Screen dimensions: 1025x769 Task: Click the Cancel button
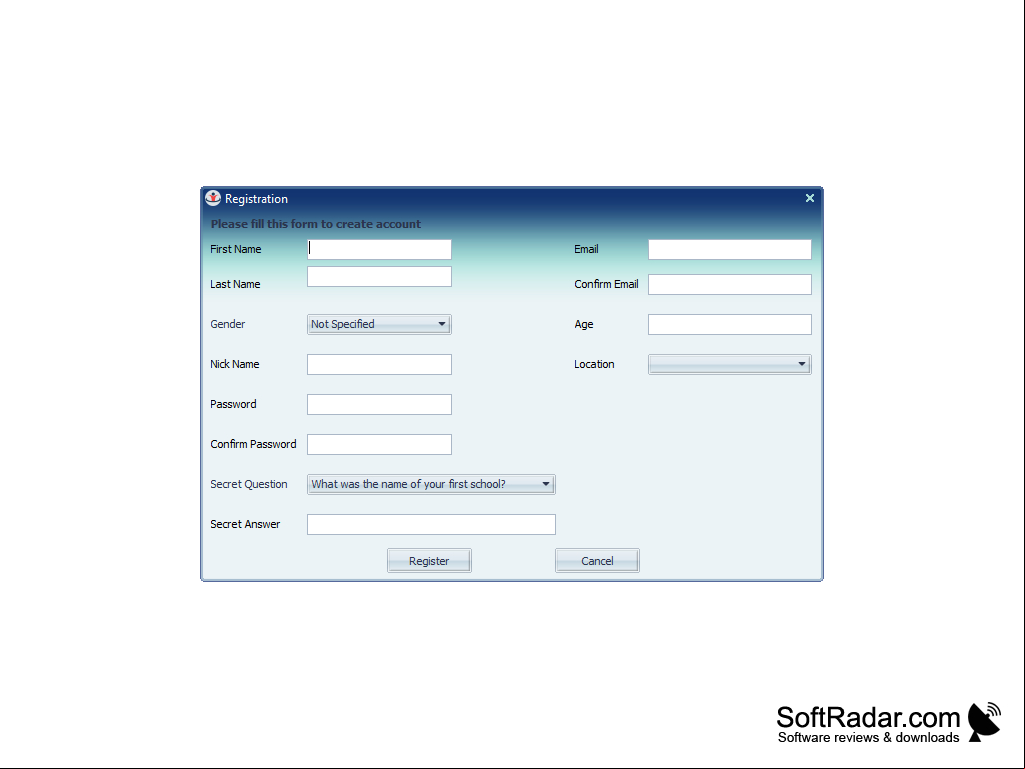(x=597, y=560)
